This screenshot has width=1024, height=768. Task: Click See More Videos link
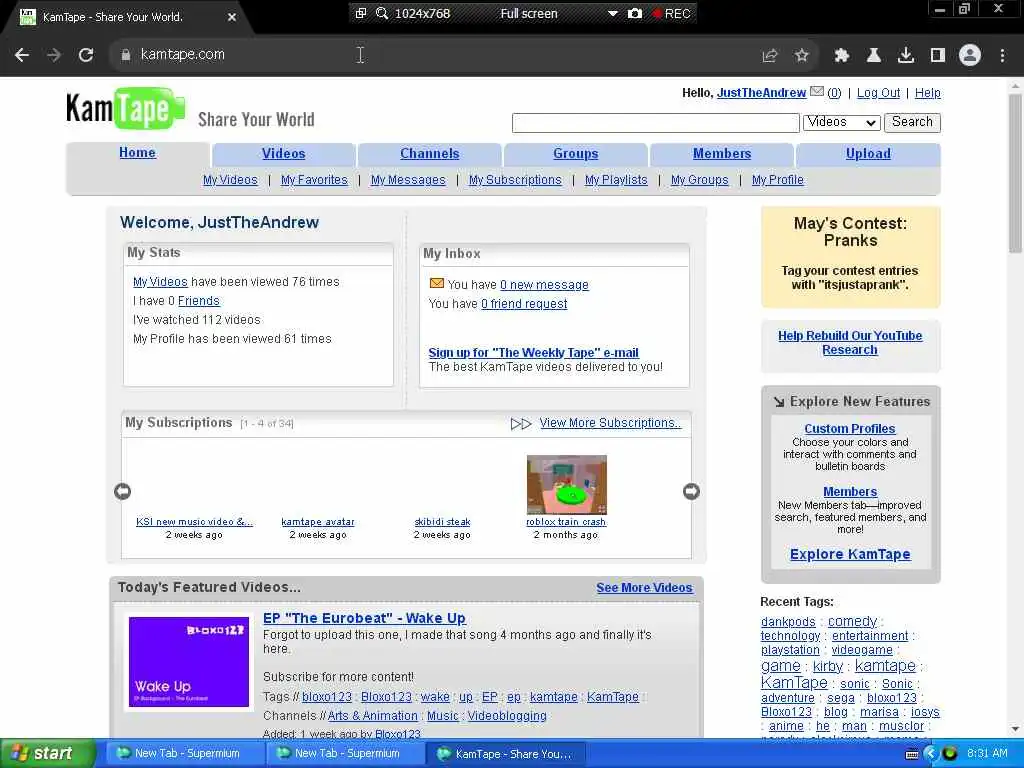pyautogui.click(x=644, y=588)
